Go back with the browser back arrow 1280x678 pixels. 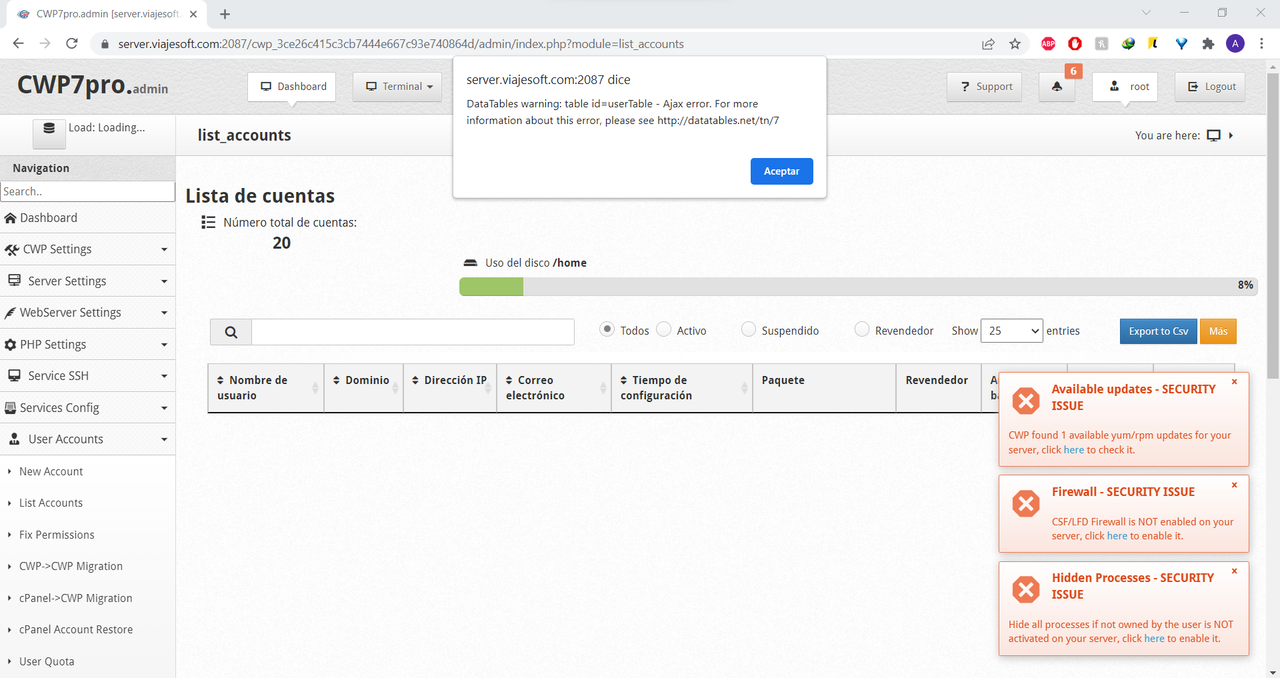coord(18,44)
